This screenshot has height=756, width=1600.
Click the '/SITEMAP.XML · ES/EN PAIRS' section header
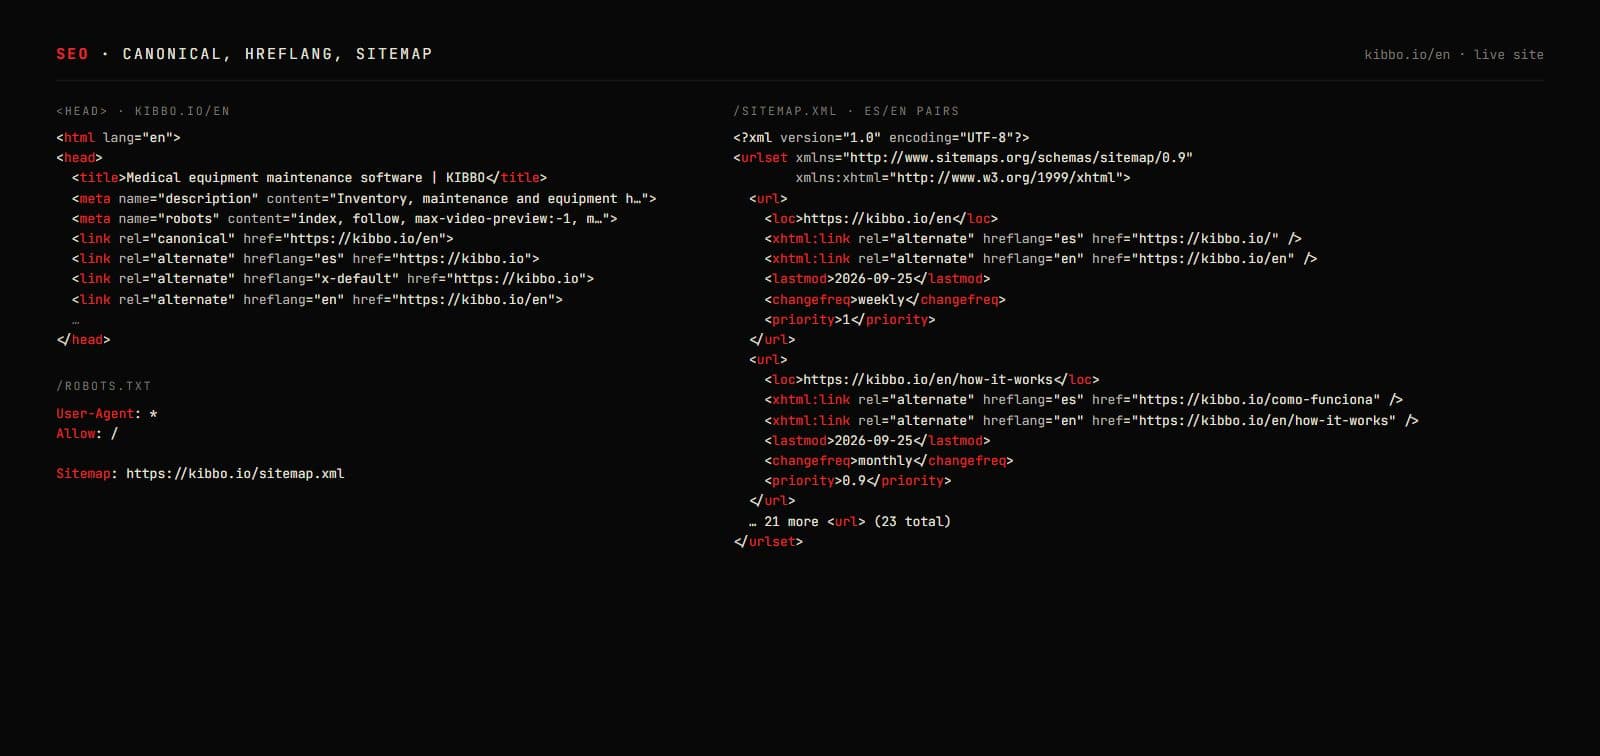coord(846,111)
